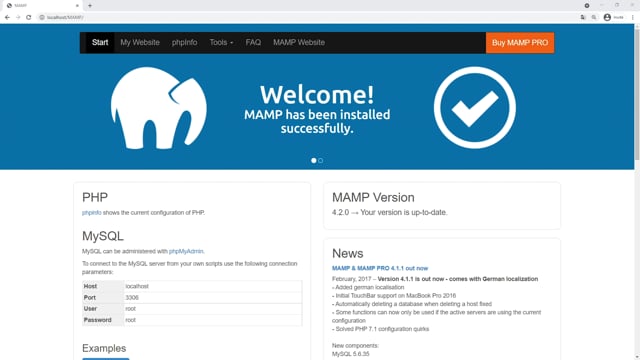The width and height of the screenshot is (640, 360).
Task: Click the '4.2.0 → Your version is up-to-date.' text
Action: [x=389, y=212]
